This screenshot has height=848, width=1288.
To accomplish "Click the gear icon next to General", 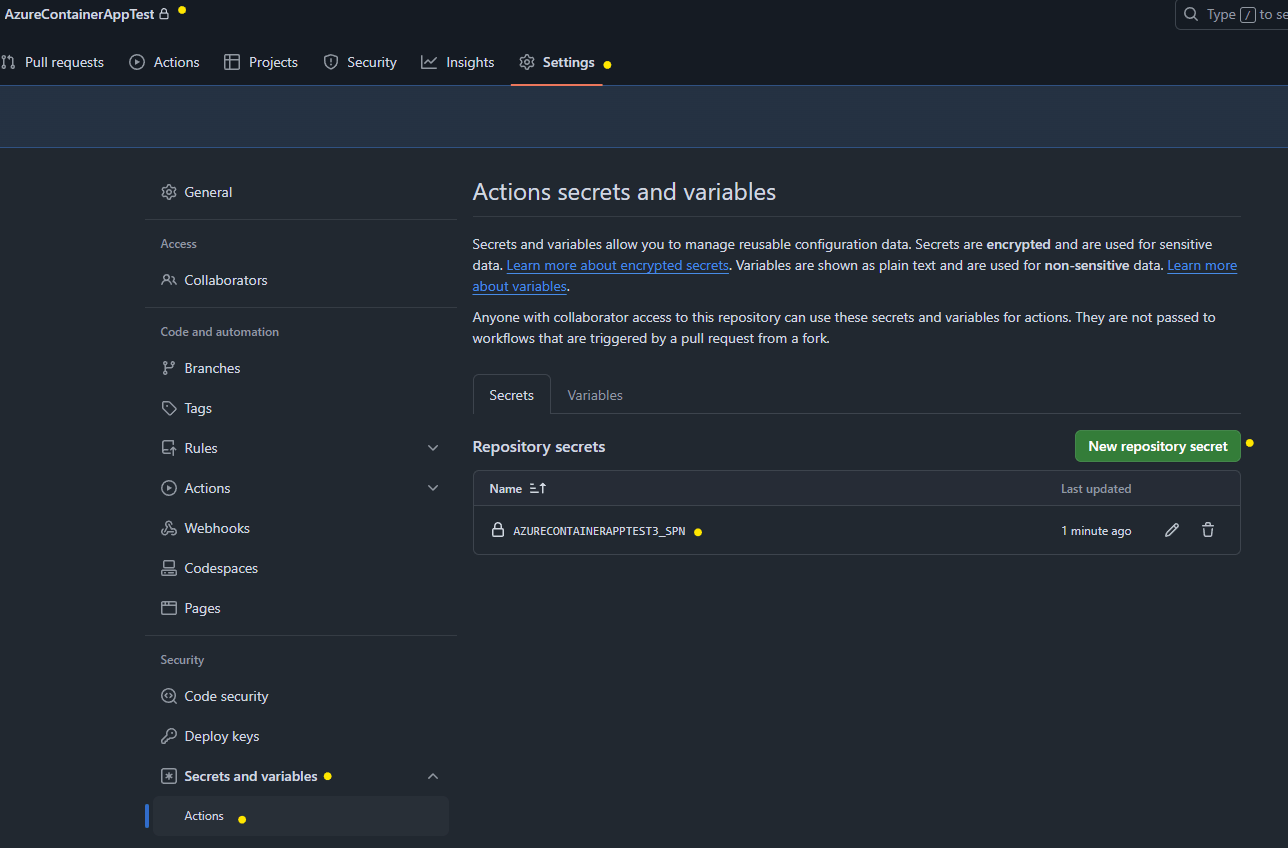I will pyautogui.click(x=169, y=192).
